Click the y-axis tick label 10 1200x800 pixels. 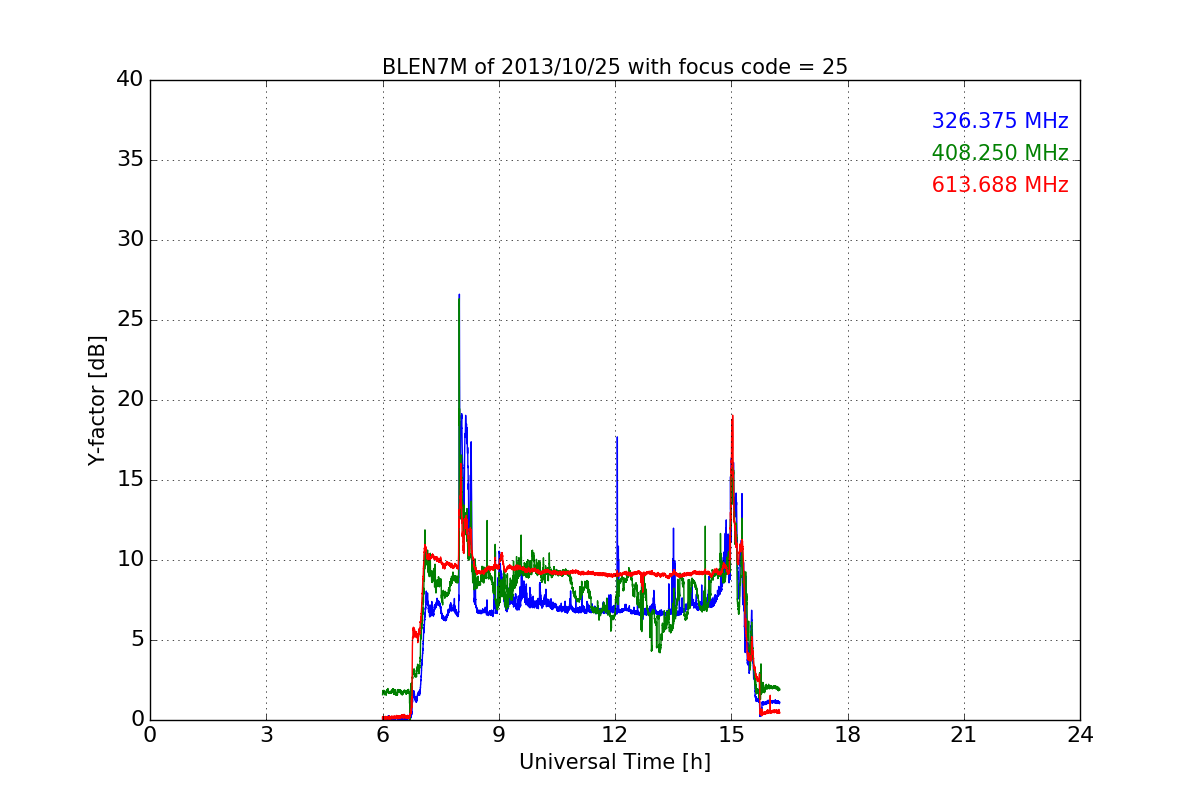coord(131,560)
